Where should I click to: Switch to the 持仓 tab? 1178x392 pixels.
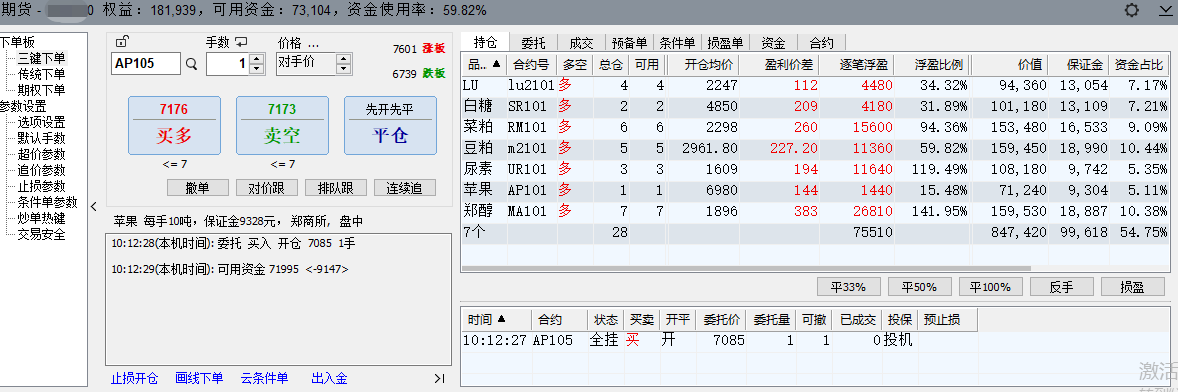[x=486, y=43]
